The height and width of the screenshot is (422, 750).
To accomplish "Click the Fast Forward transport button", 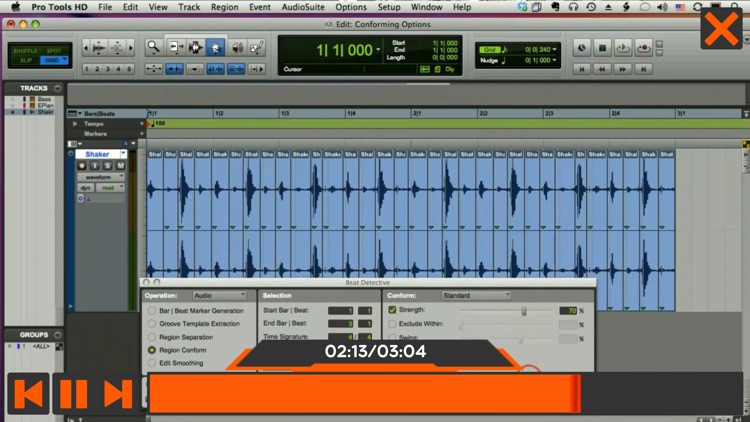I will click(x=623, y=69).
